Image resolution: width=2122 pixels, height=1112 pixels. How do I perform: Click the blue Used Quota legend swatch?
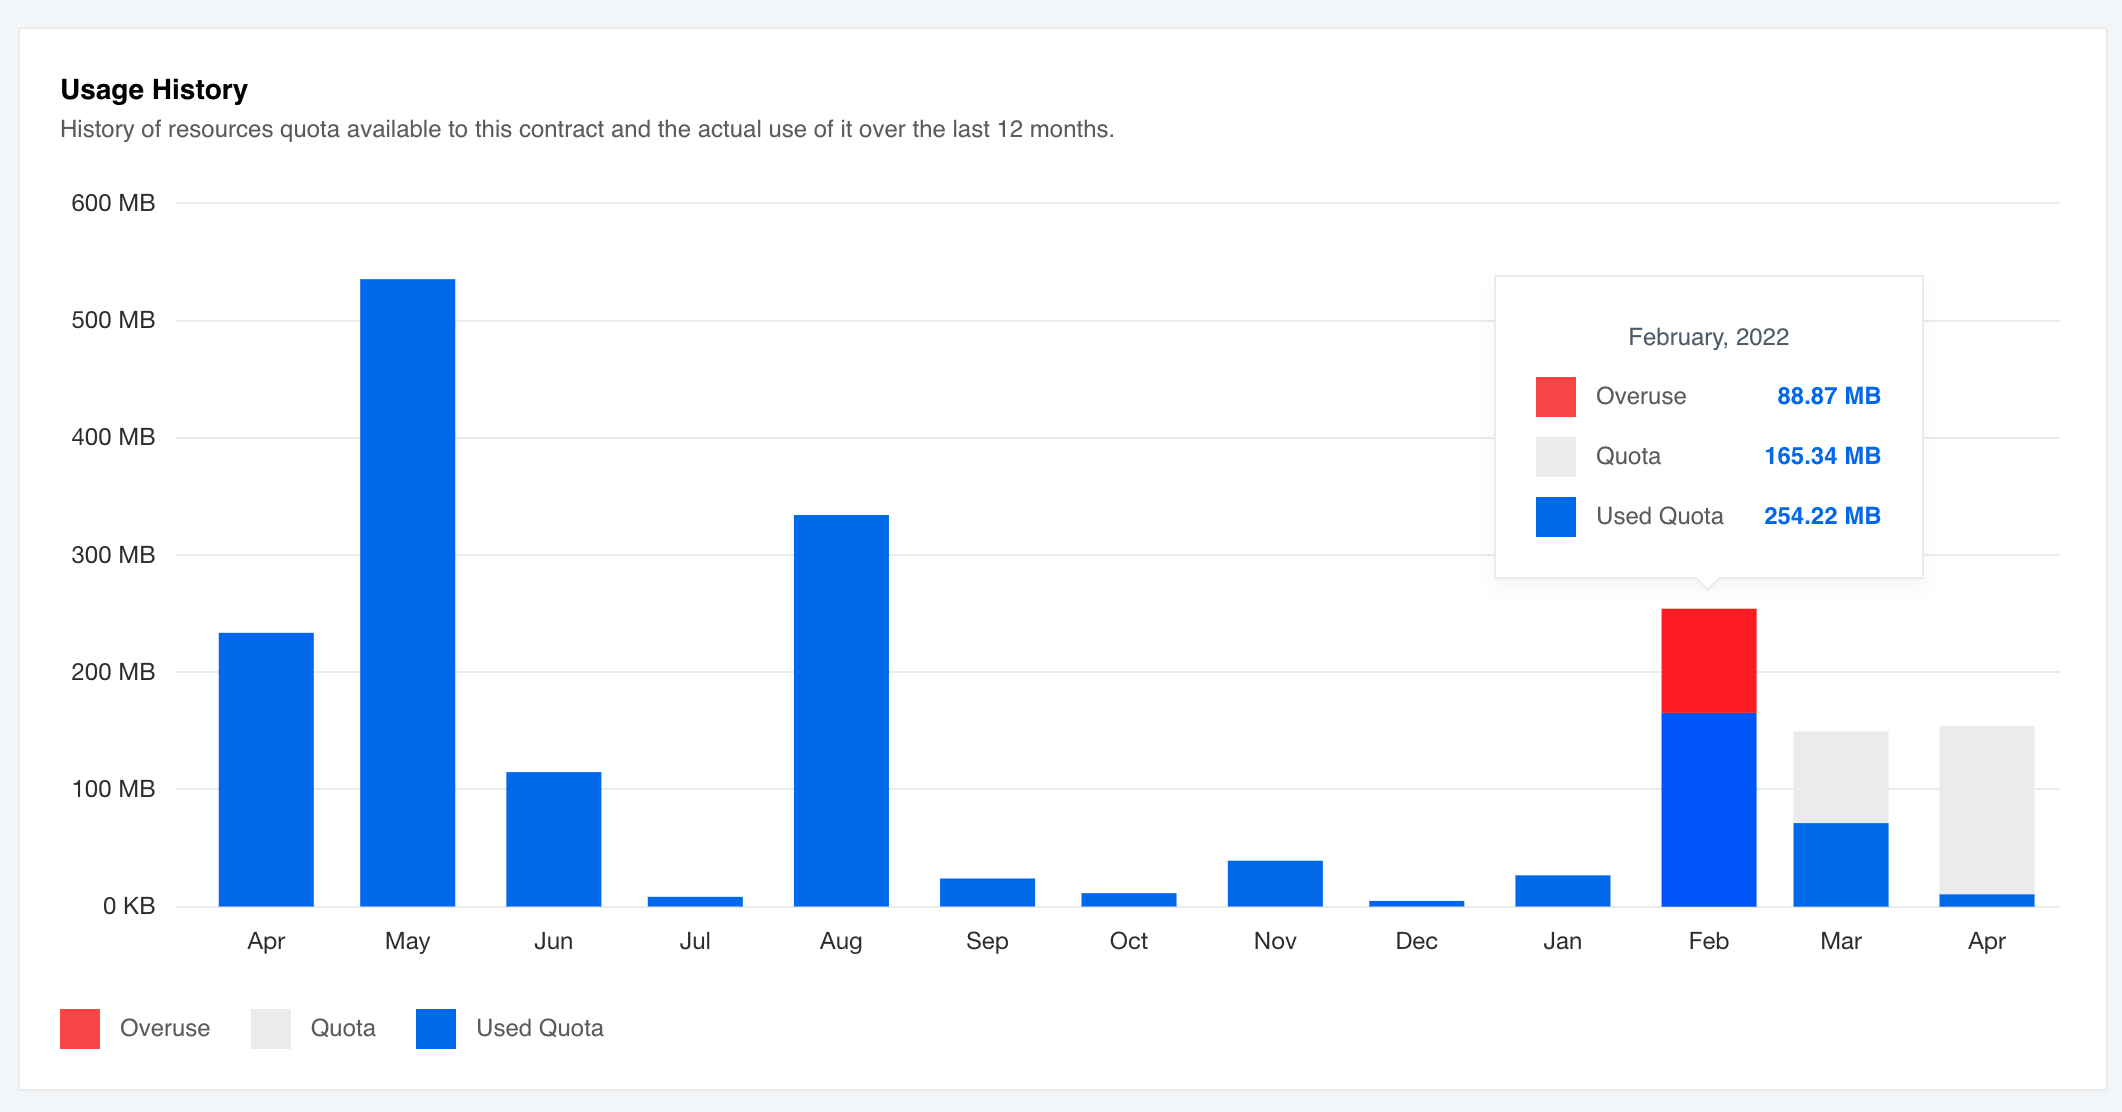(435, 1028)
